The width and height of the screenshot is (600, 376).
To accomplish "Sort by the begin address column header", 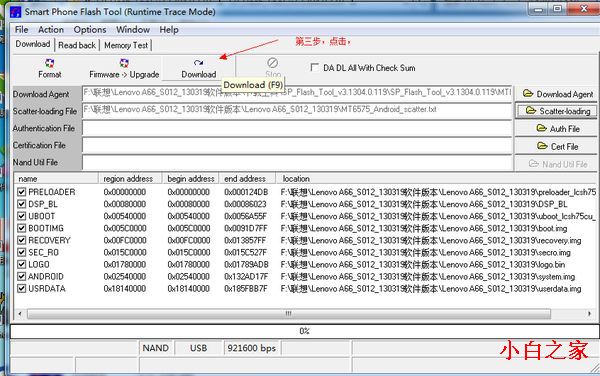I will click(191, 179).
